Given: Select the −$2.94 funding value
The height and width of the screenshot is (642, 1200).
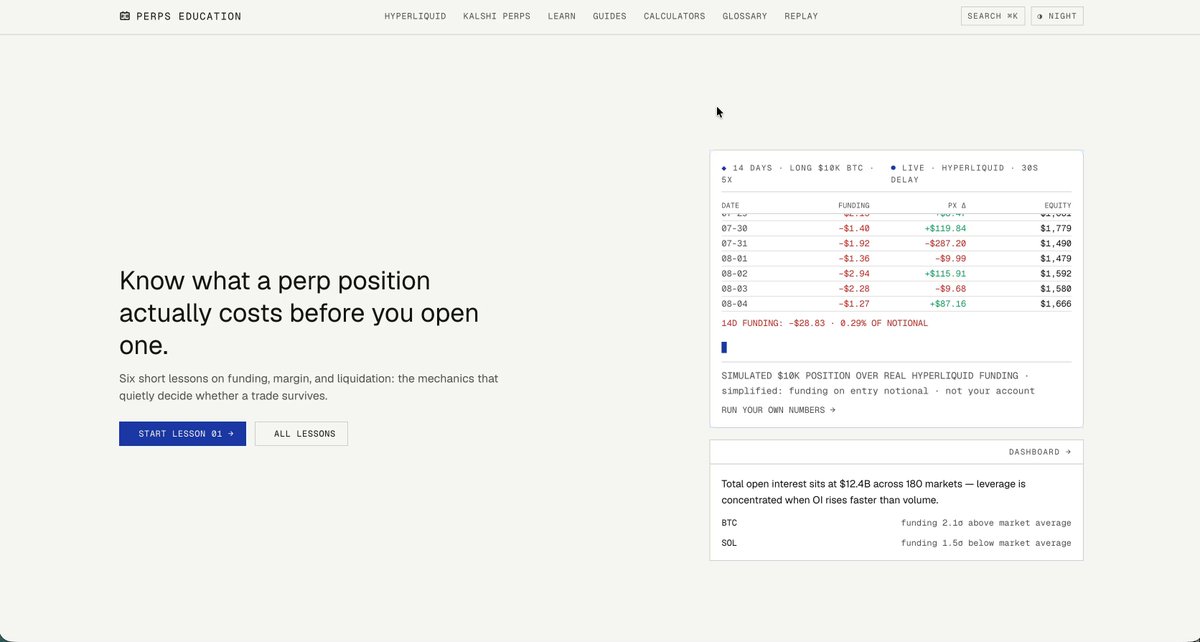Looking at the screenshot, I should click(x=854, y=273).
